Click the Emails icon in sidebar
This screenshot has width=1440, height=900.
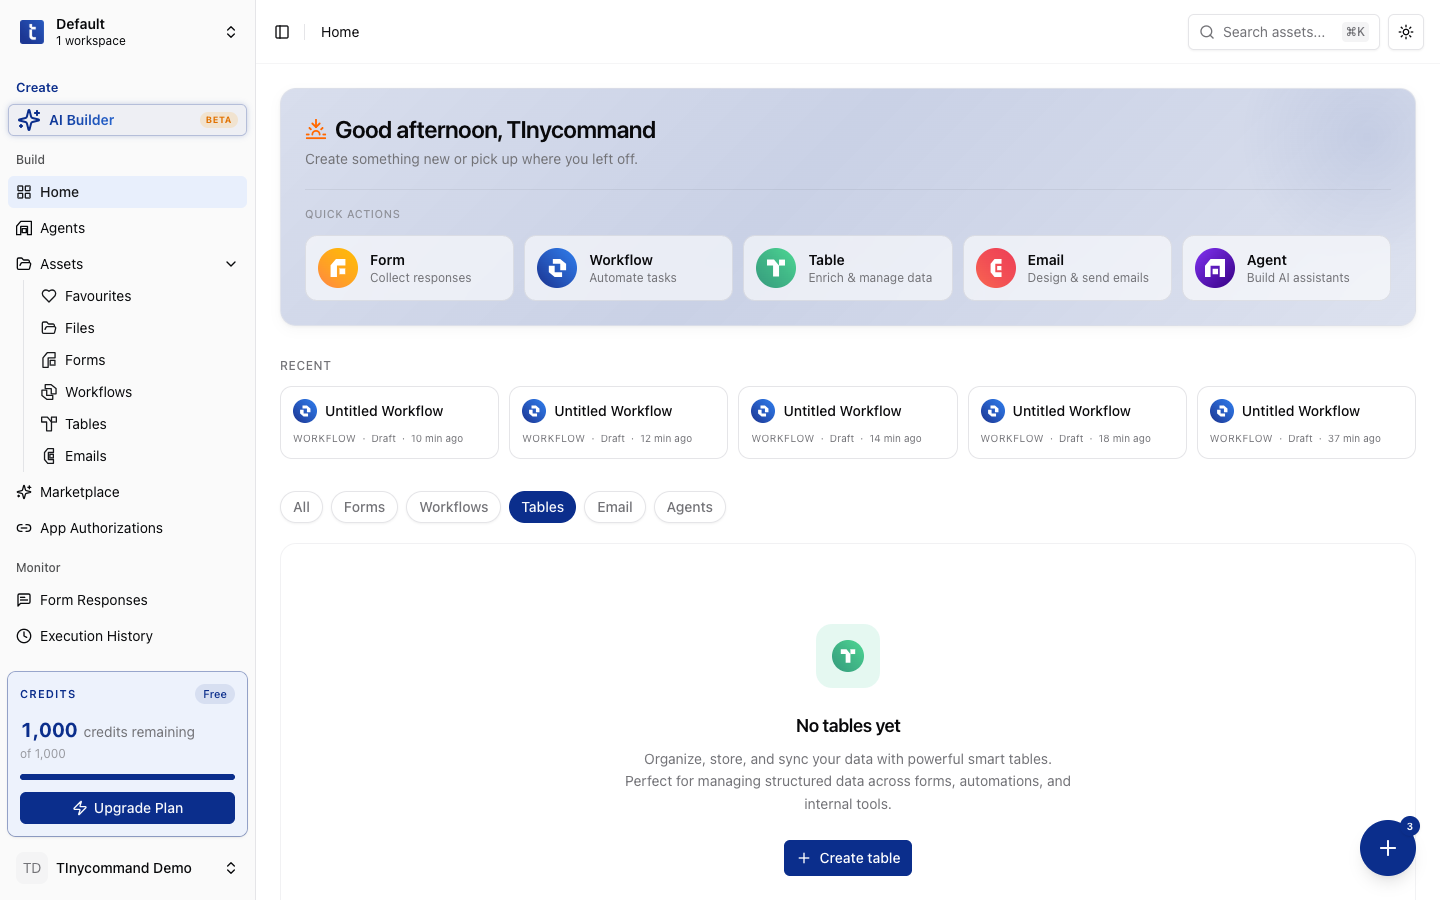click(49, 456)
